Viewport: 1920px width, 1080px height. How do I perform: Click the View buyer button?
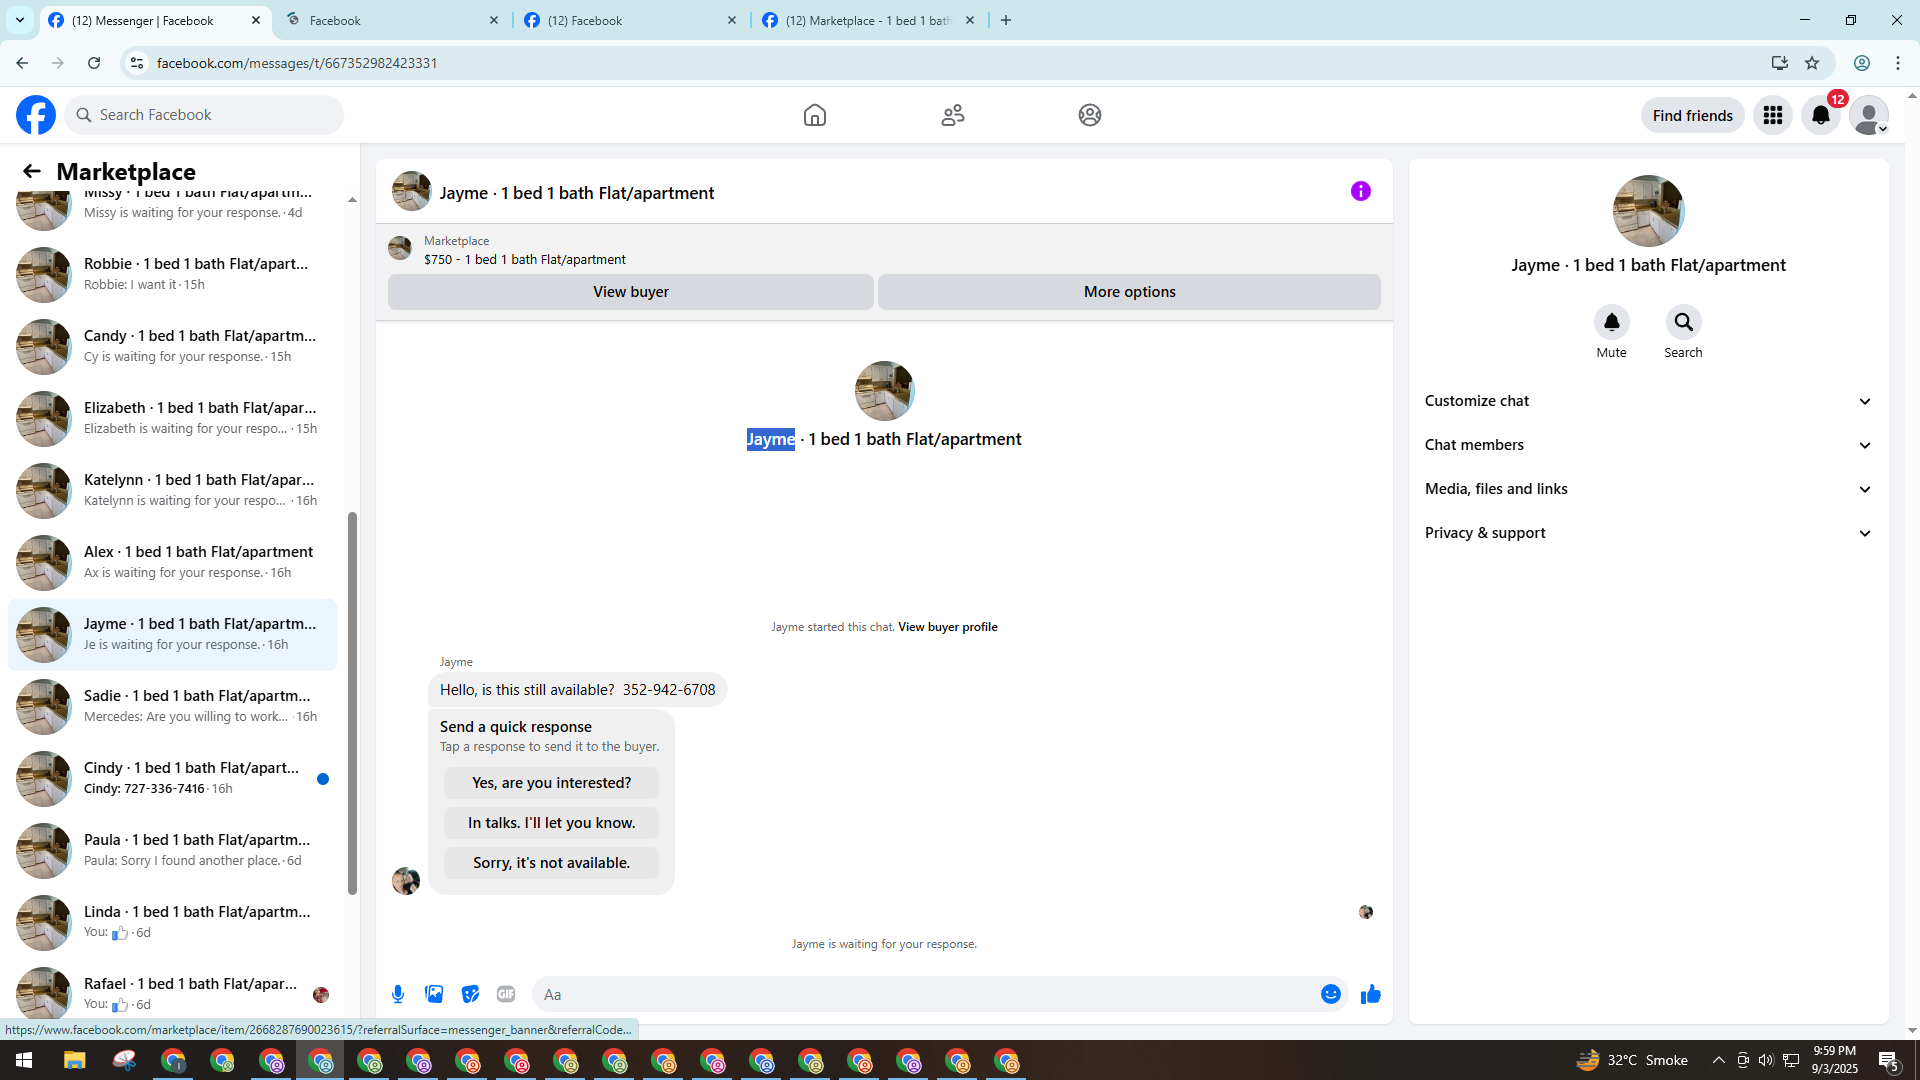630,292
